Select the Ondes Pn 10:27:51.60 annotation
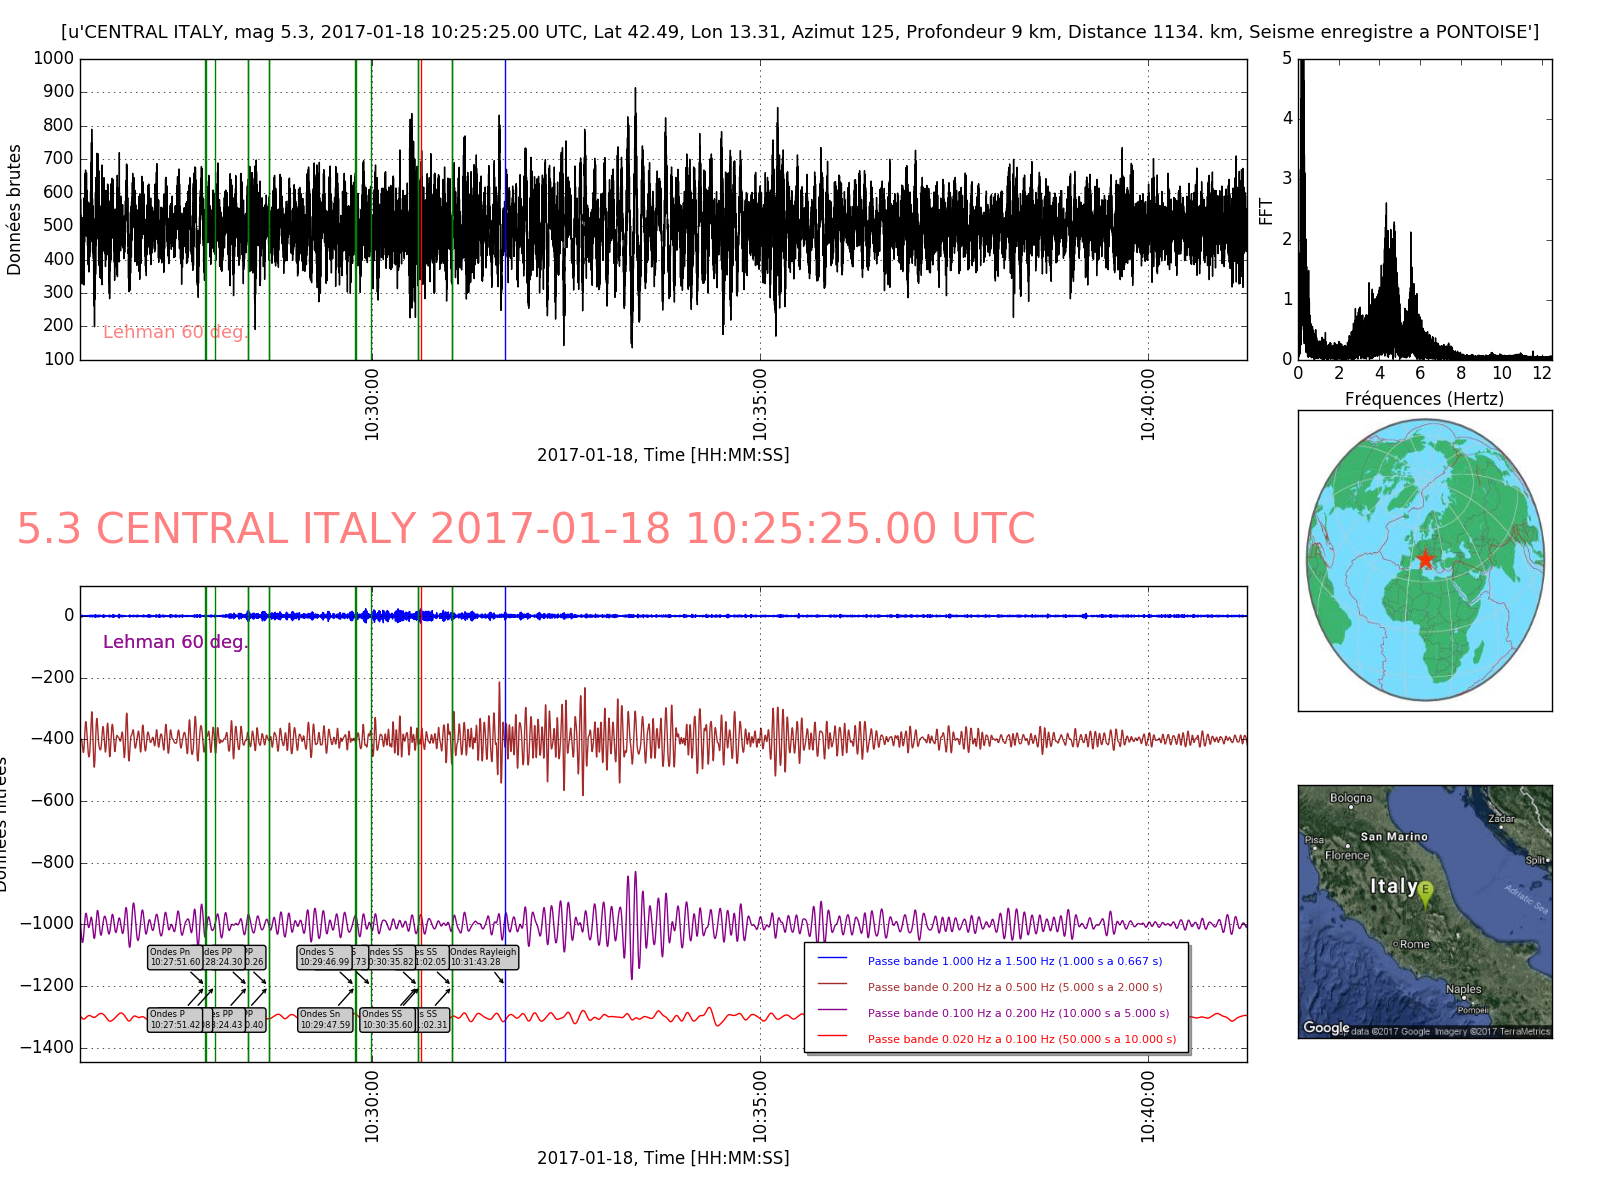Image resolution: width=1600 pixels, height=1180 pixels. pos(175,957)
